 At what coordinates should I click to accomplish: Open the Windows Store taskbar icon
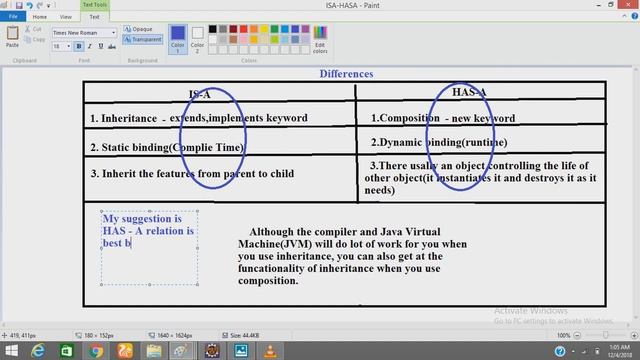pyautogui.click(x=67, y=351)
